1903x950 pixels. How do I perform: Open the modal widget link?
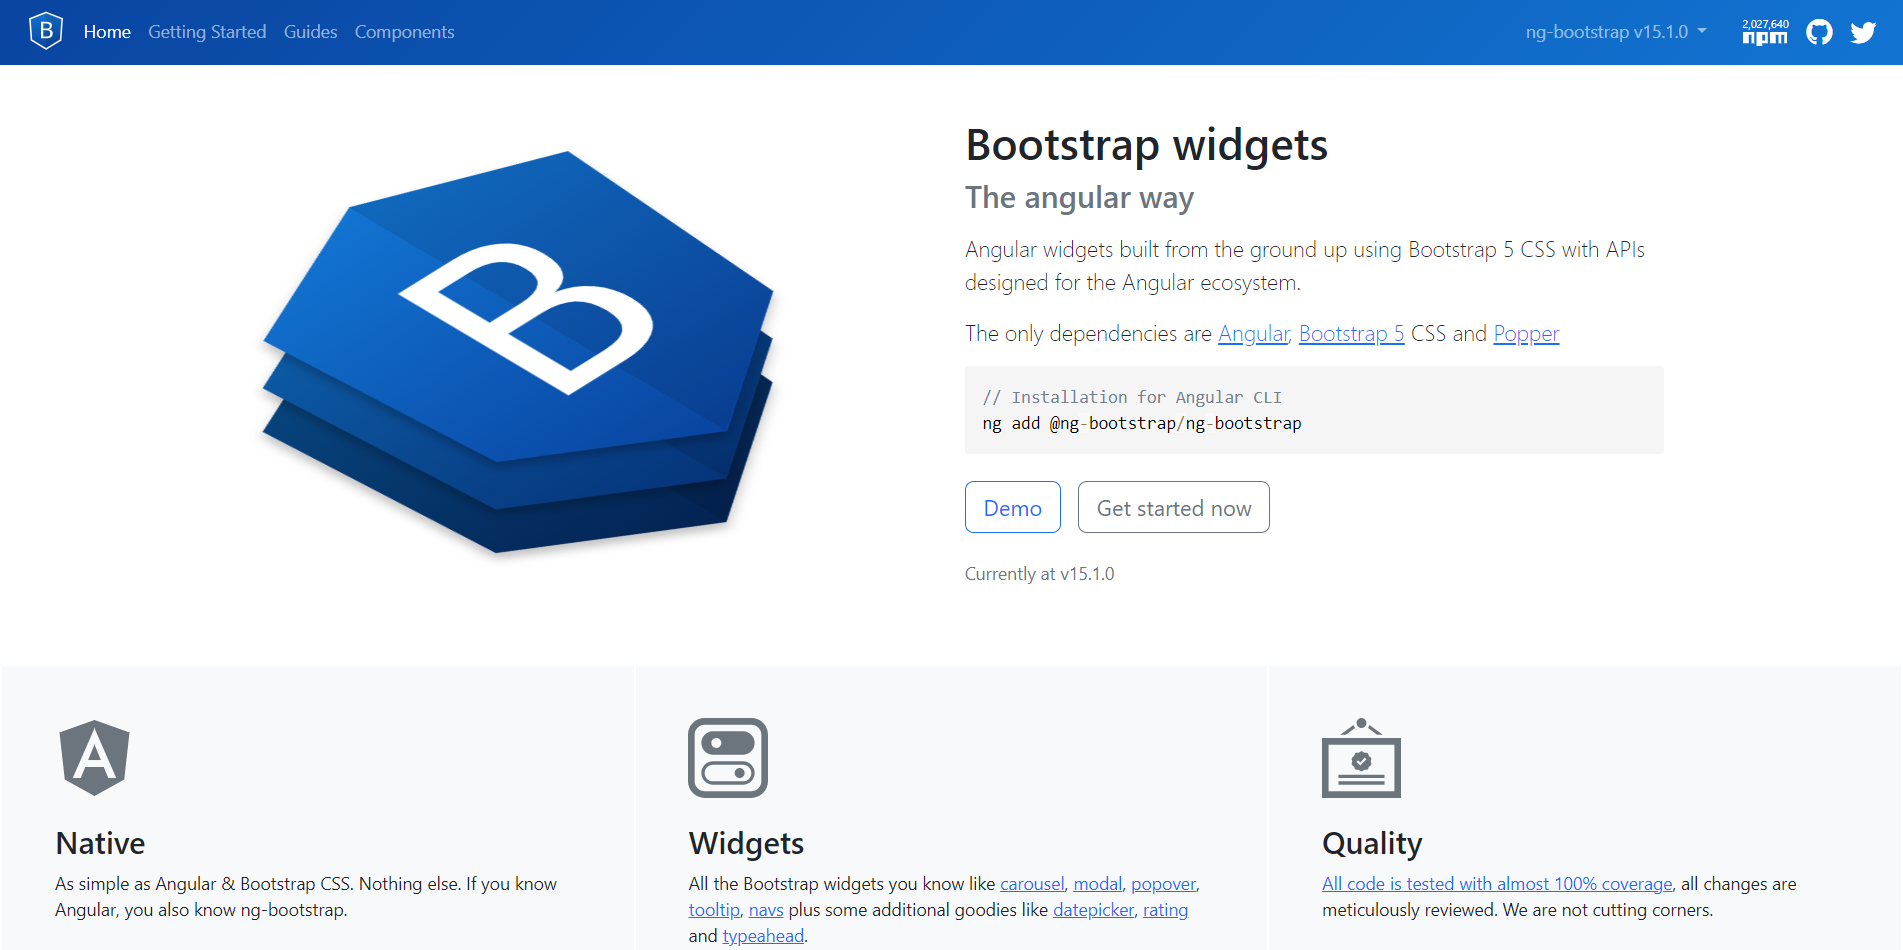coord(1097,884)
